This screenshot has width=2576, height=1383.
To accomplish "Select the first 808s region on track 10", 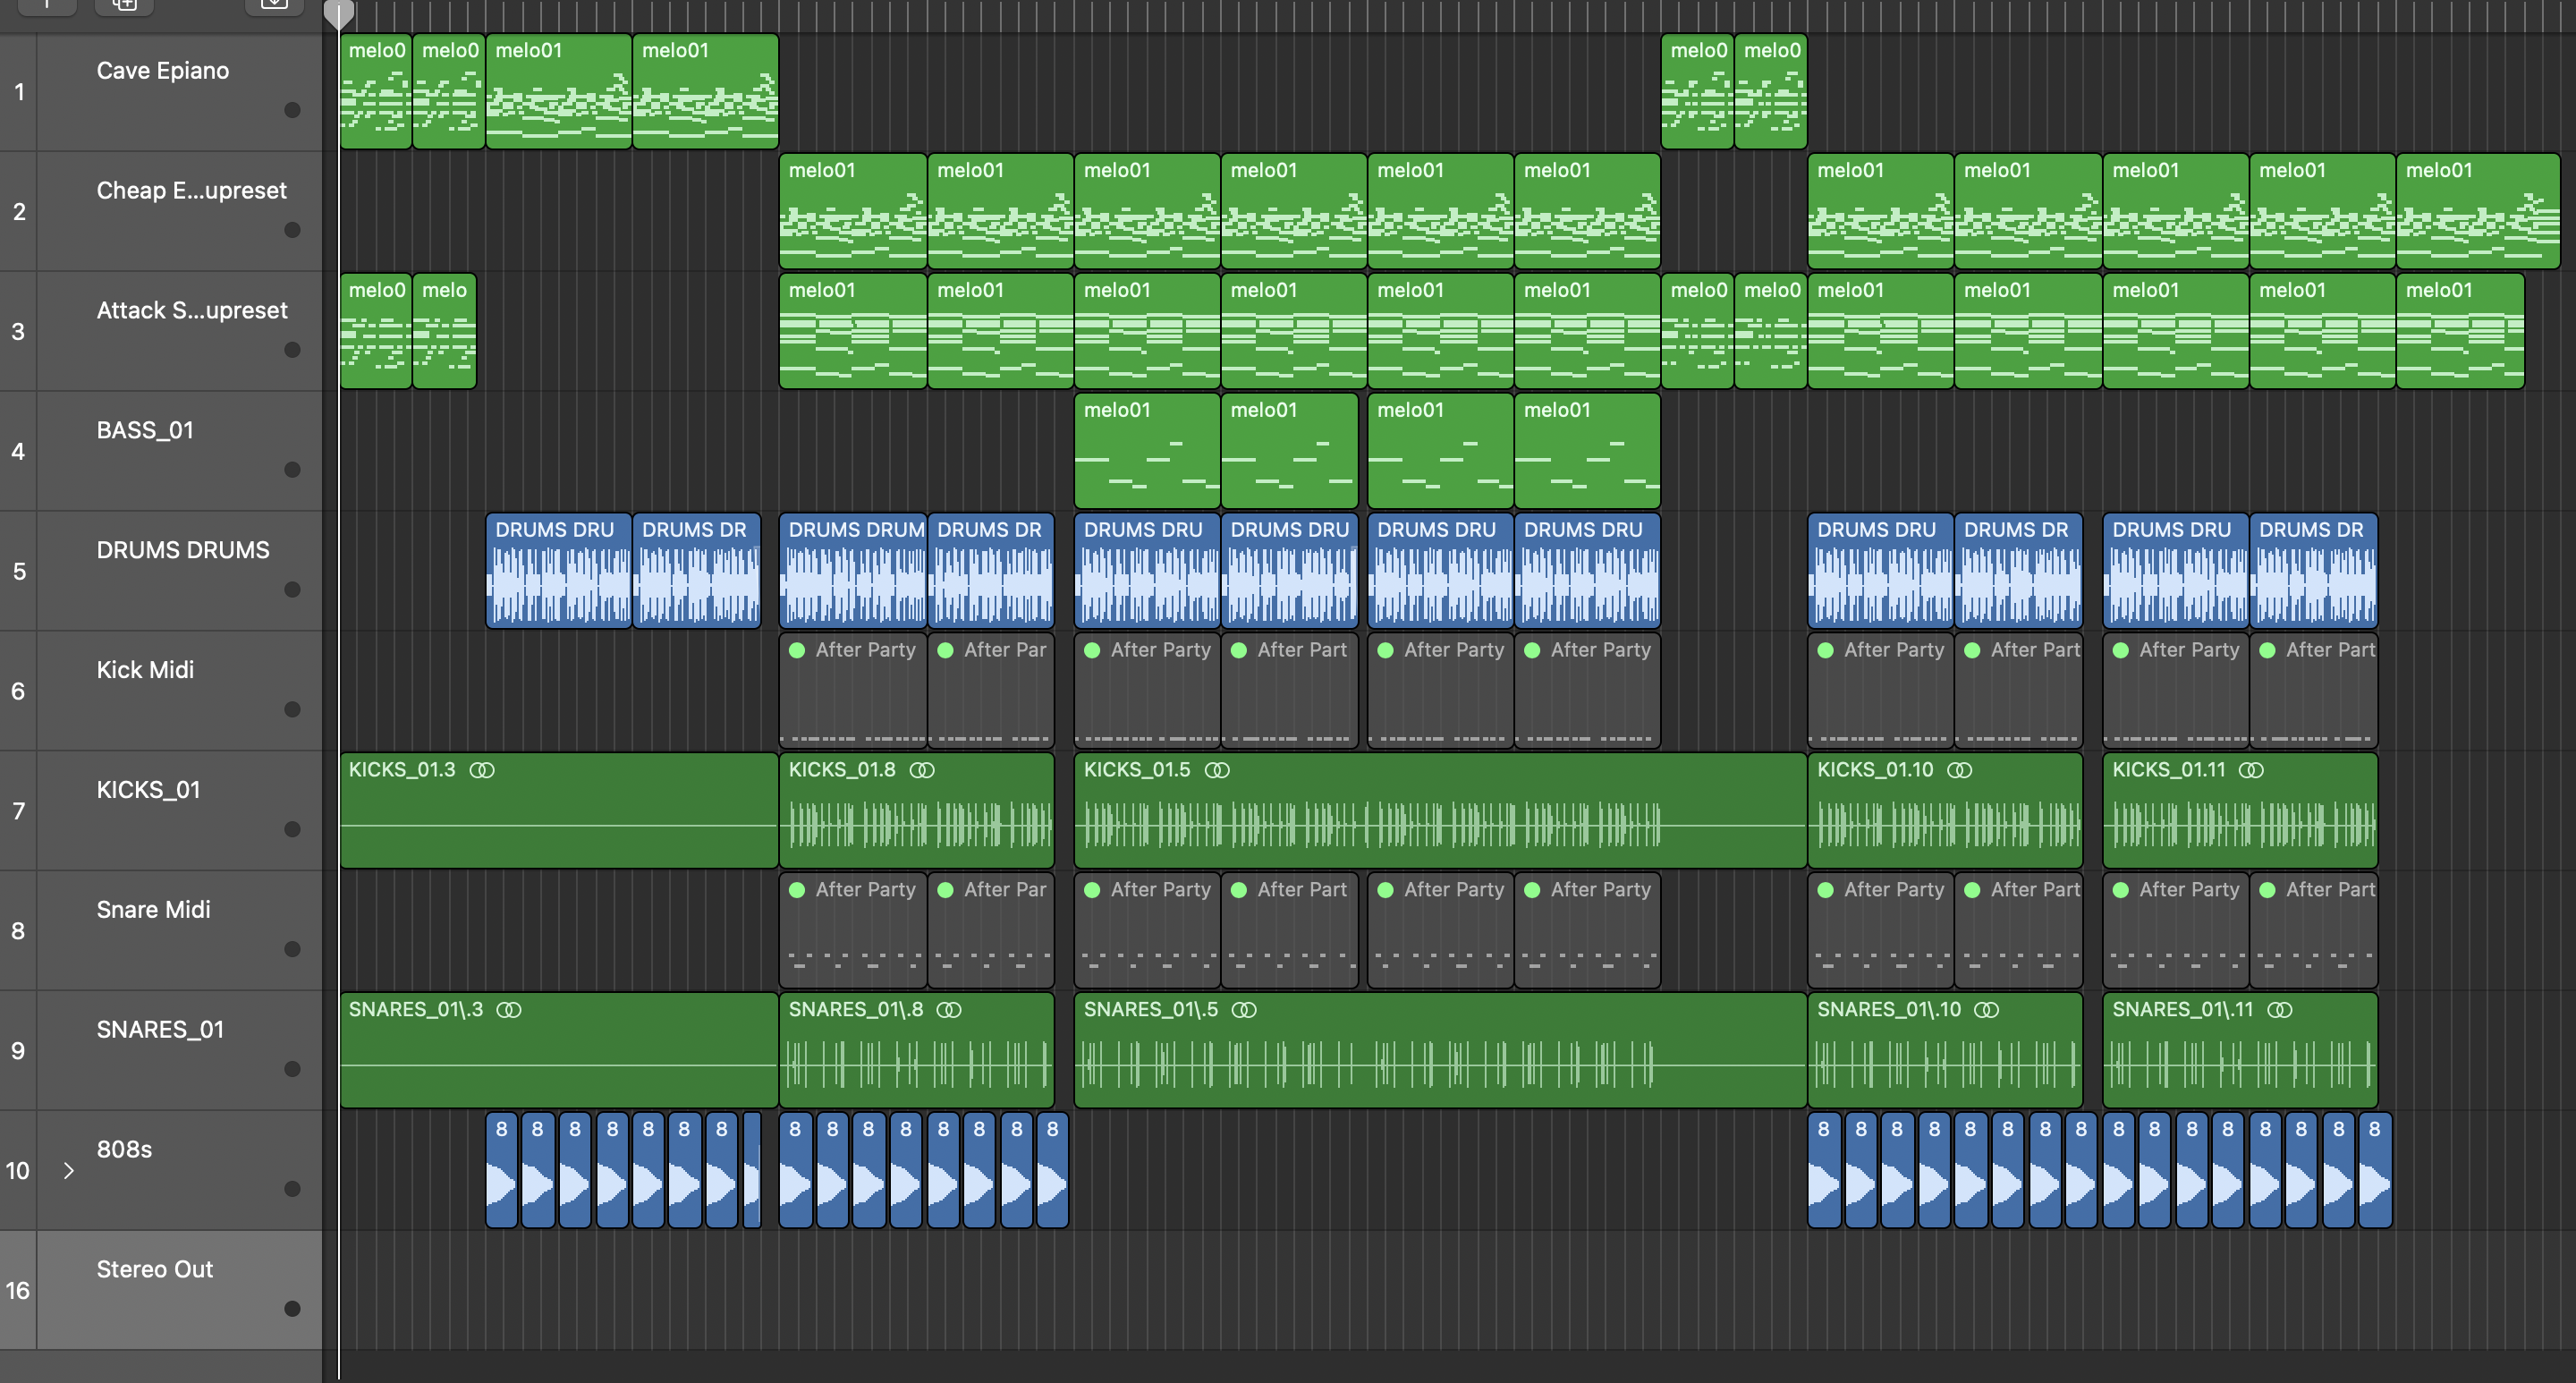I will pyautogui.click(x=502, y=1170).
